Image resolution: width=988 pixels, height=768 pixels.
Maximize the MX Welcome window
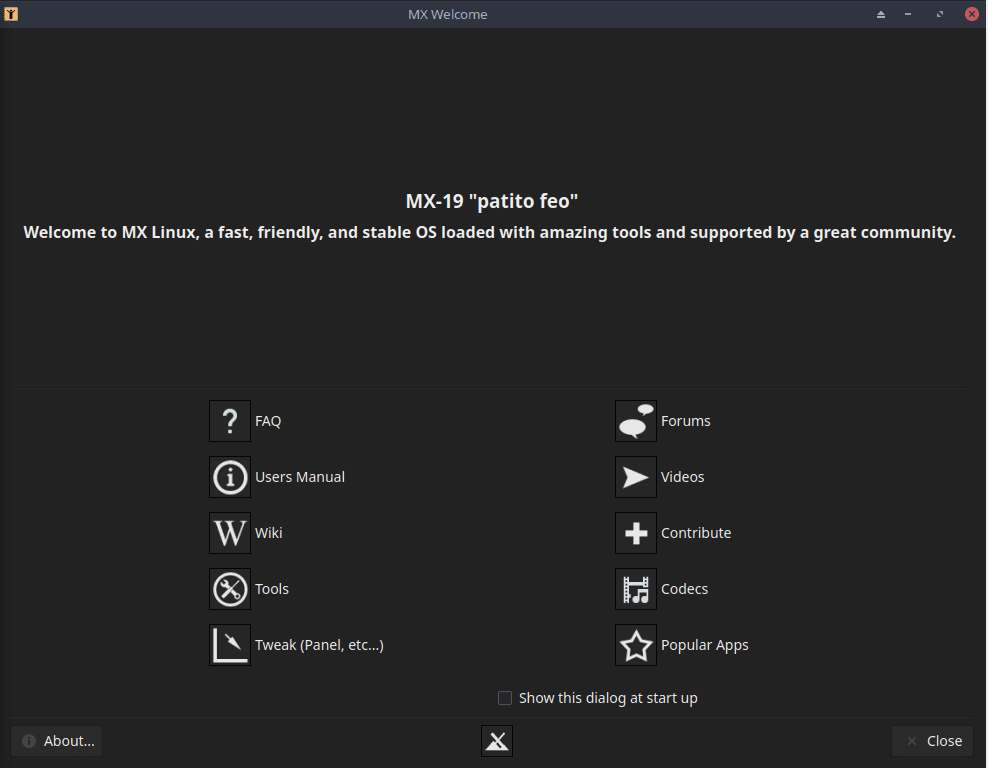940,14
